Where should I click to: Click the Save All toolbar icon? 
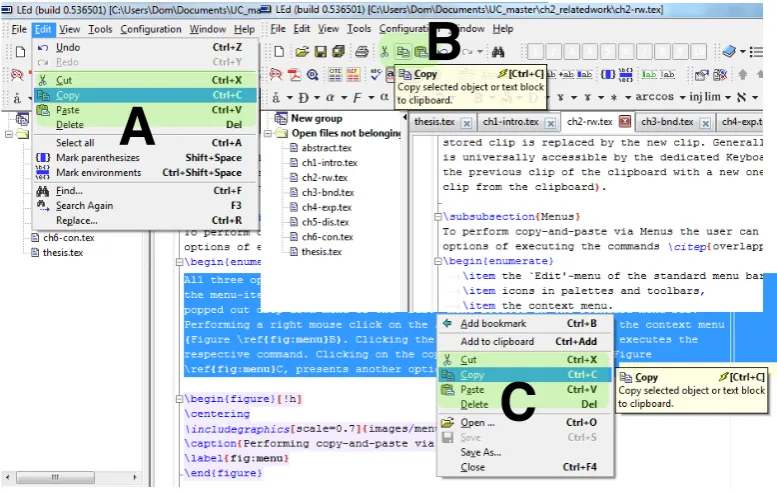point(338,52)
